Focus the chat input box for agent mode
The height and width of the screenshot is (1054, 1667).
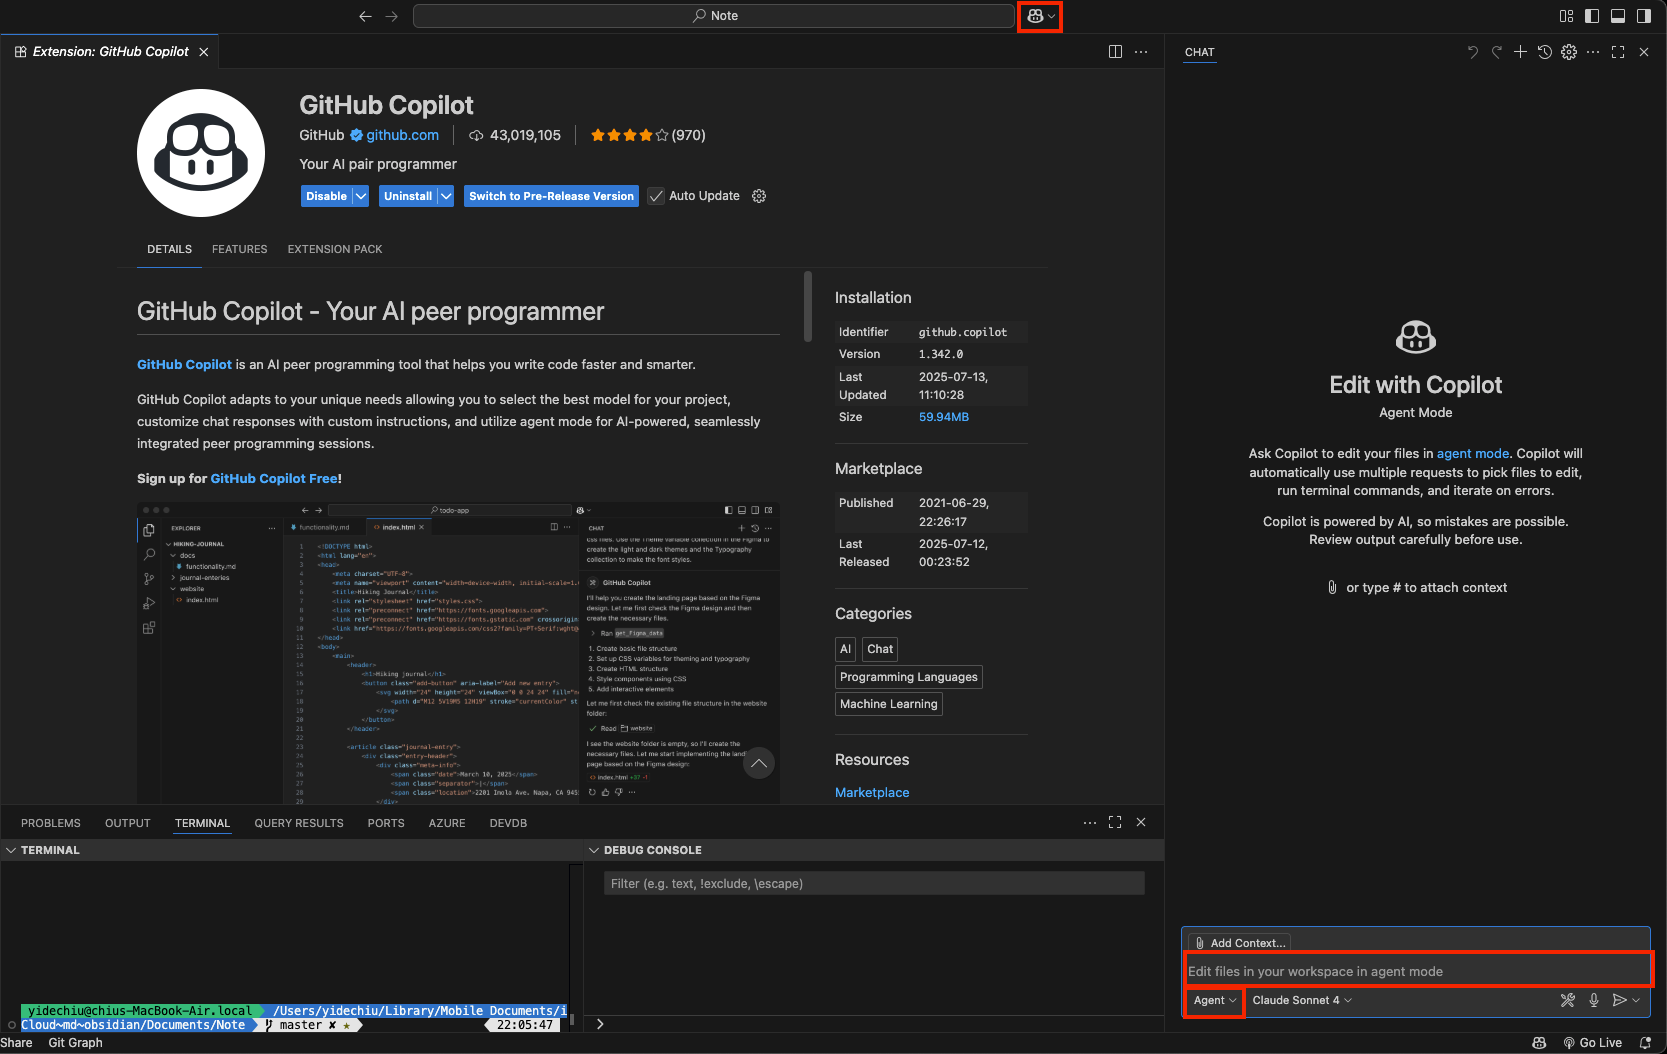pyautogui.click(x=1417, y=971)
